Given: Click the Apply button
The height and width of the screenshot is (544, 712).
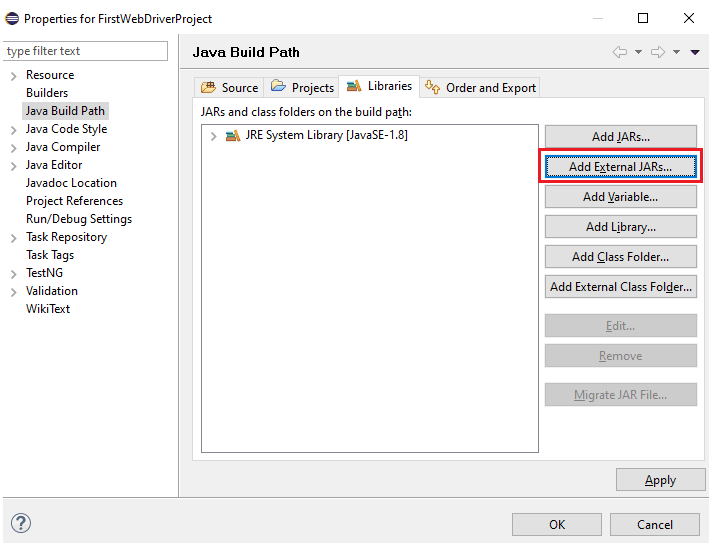Looking at the screenshot, I should 660,480.
